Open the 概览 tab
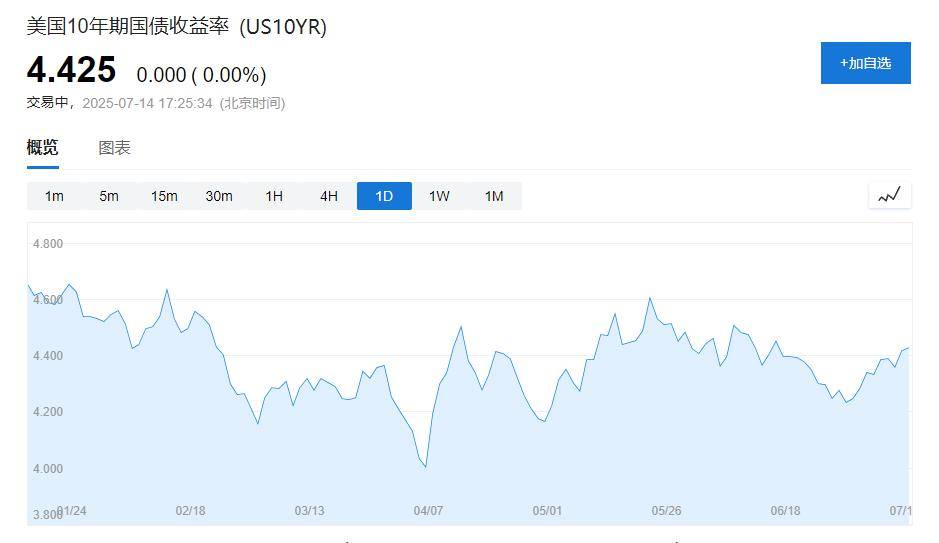The width and height of the screenshot is (939, 543). [43, 147]
